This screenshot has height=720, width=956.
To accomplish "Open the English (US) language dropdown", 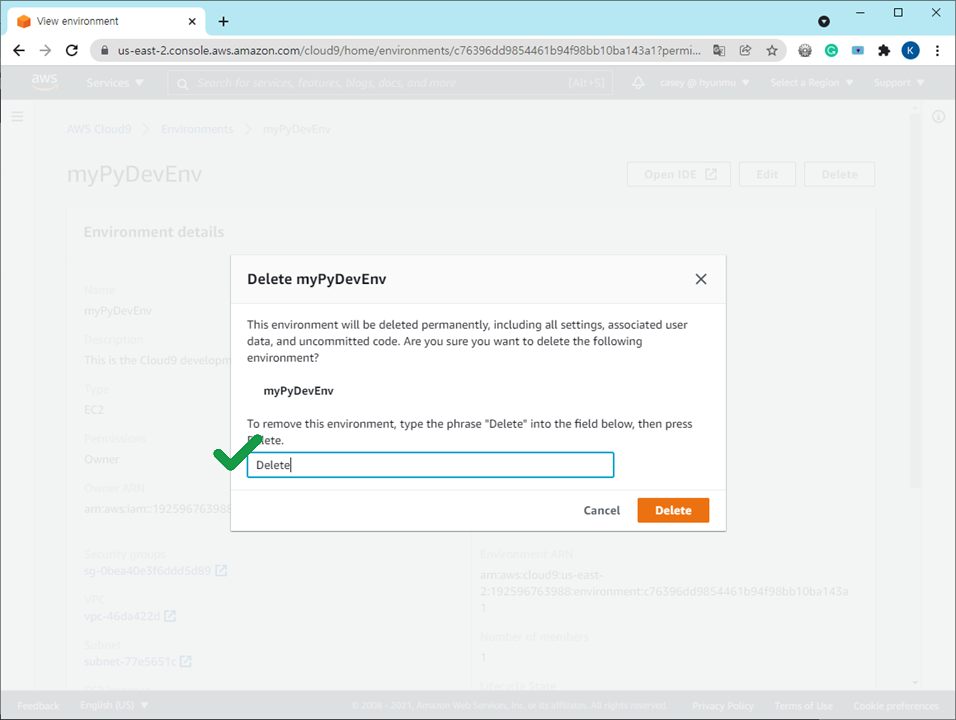I will point(114,705).
